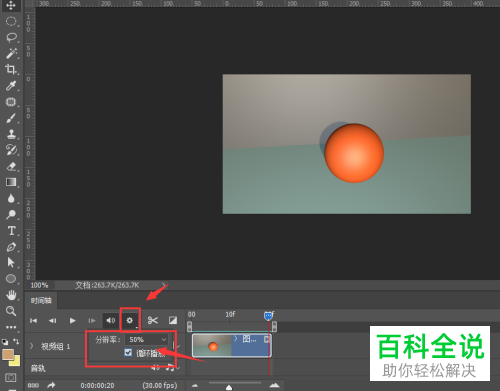Step back to the previous frame
Image resolution: width=500 pixels, height=391 pixels.
(x=53, y=321)
